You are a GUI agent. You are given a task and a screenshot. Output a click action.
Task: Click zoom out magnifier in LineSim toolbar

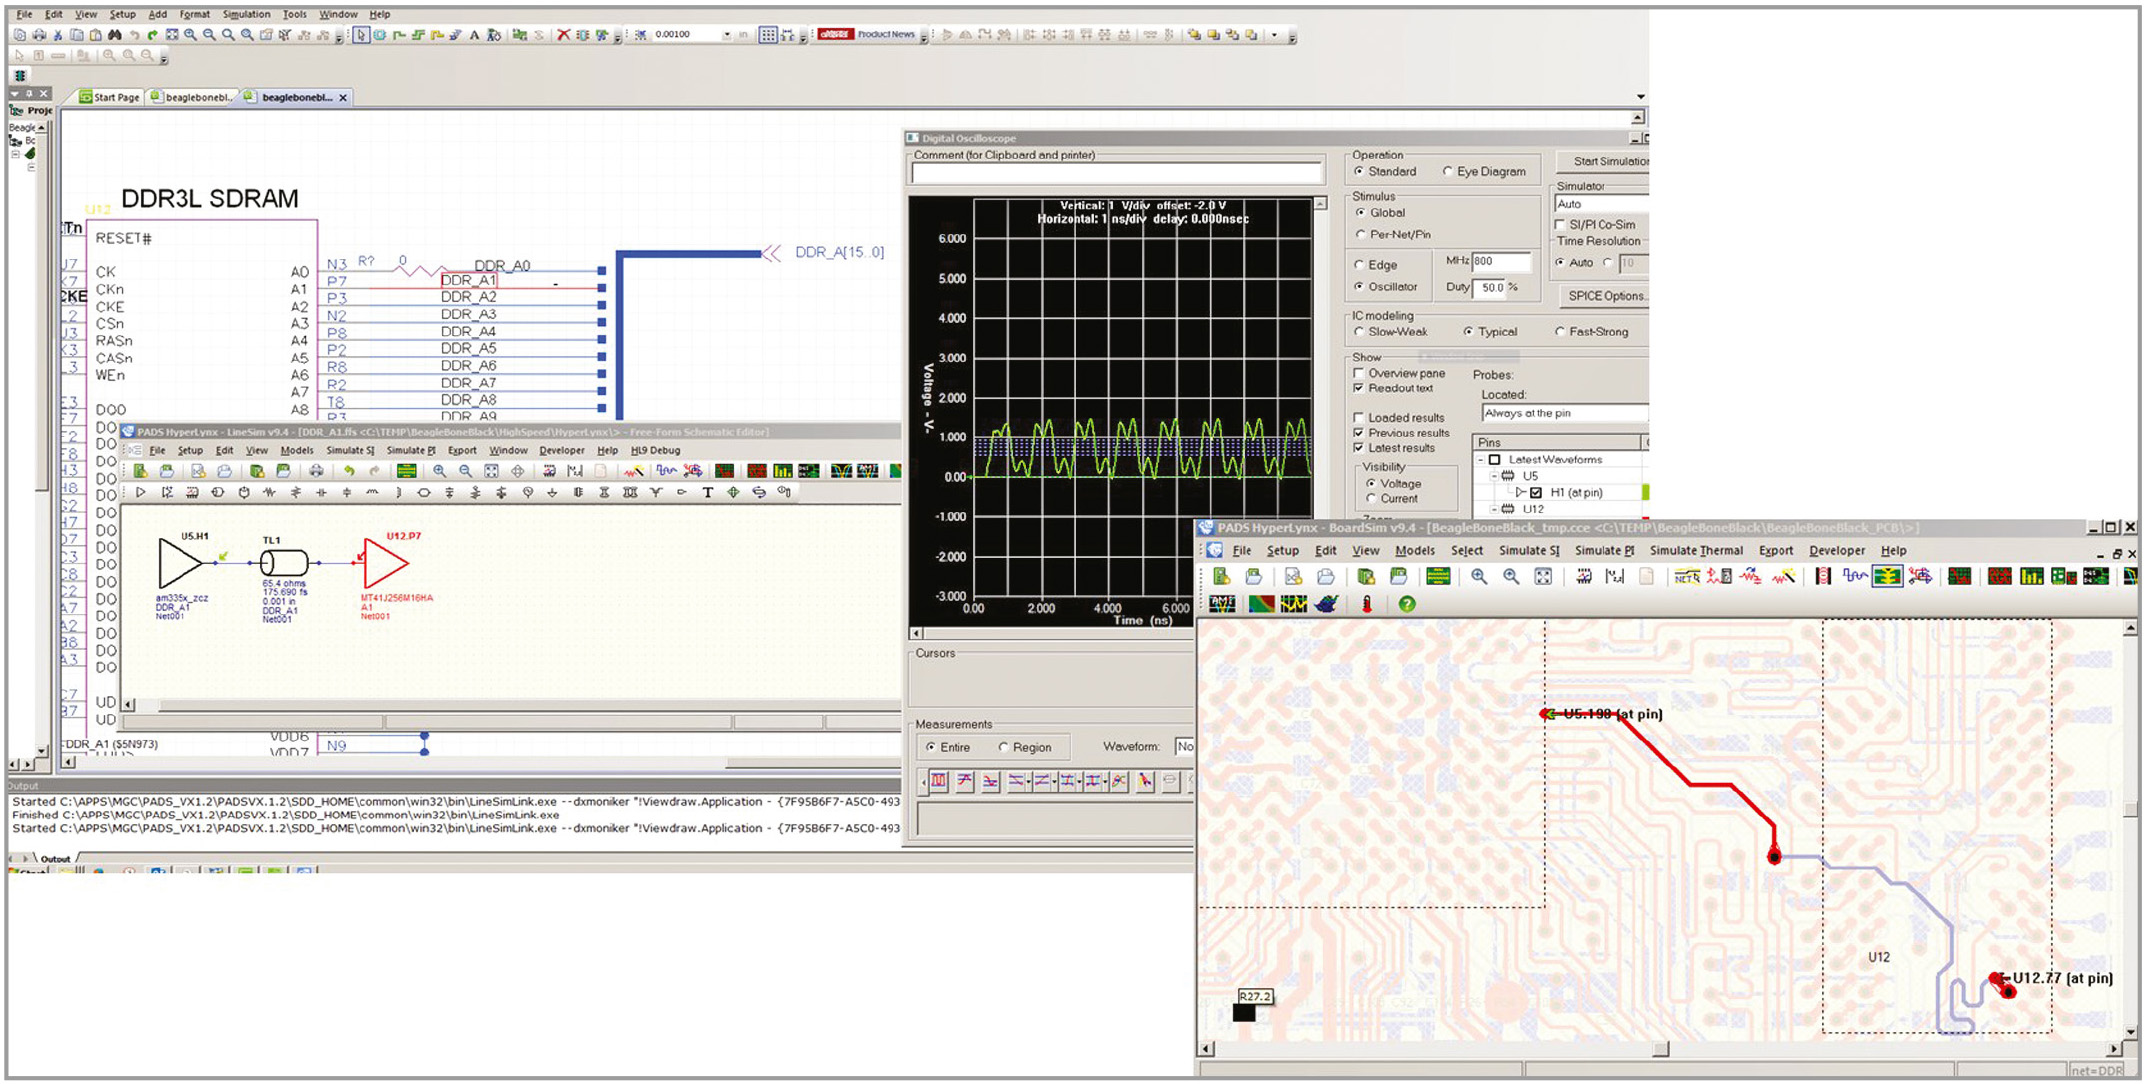[x=465, y=471]
